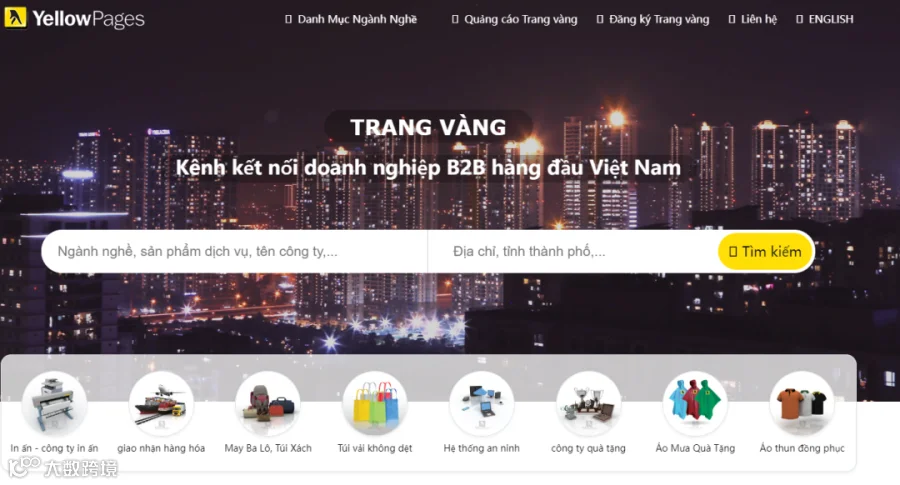Open Danh Mục Ngành Nghề menu
The width and height of the screenshot is (900, 485).
click(351, 20)
